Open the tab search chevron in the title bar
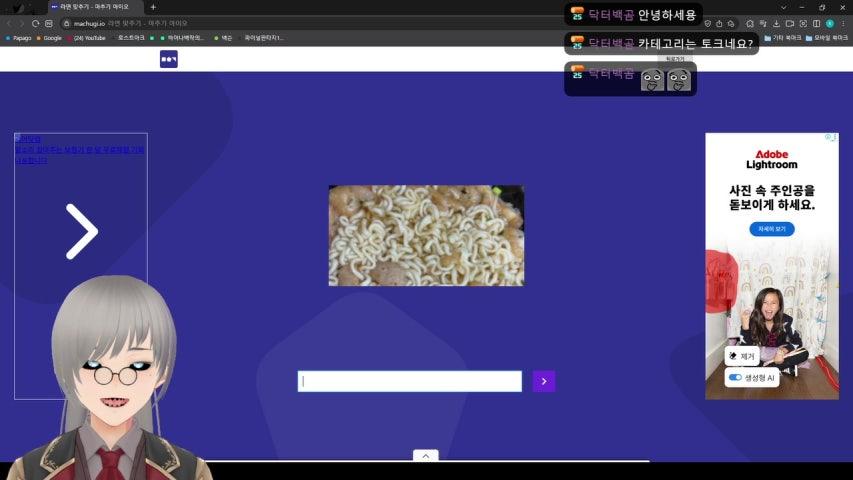The height and width of the screenshot is (480, 853). pyautogui.click(x=783, y=8)
